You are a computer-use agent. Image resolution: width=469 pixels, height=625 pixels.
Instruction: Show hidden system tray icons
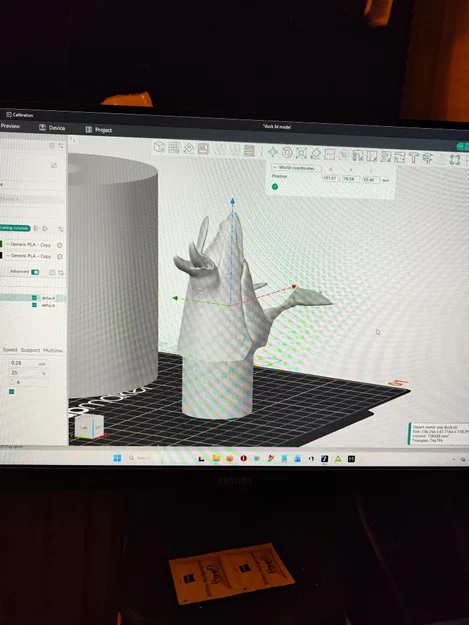pyautogui.click(x=453, y=460)
